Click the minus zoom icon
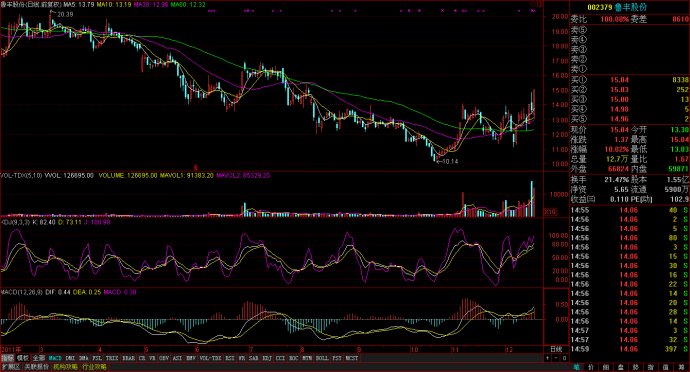The image size is (690, 372). click(x=556, y=358)
